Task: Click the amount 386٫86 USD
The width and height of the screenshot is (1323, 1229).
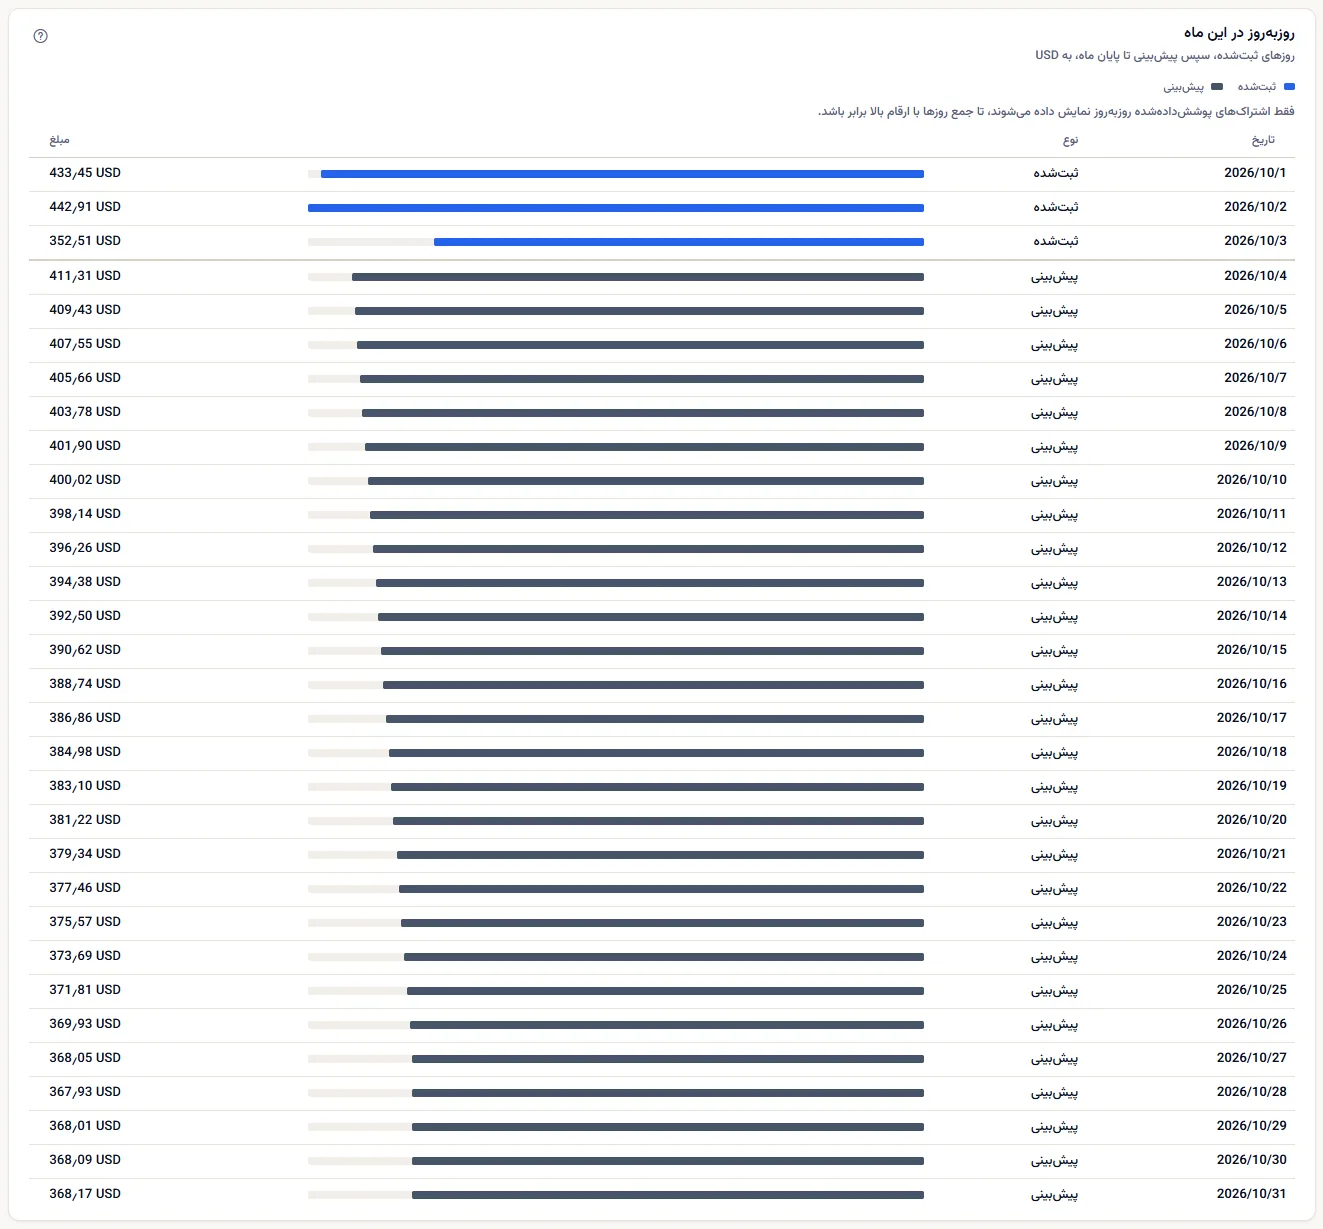Action: pyautogui.click(x=85, y=718)
